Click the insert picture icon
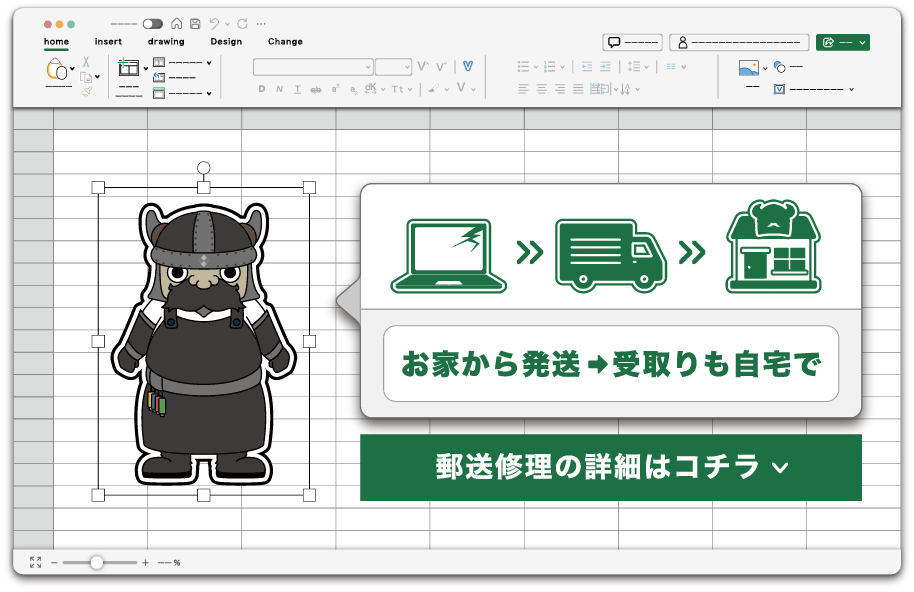 [748, 68]
